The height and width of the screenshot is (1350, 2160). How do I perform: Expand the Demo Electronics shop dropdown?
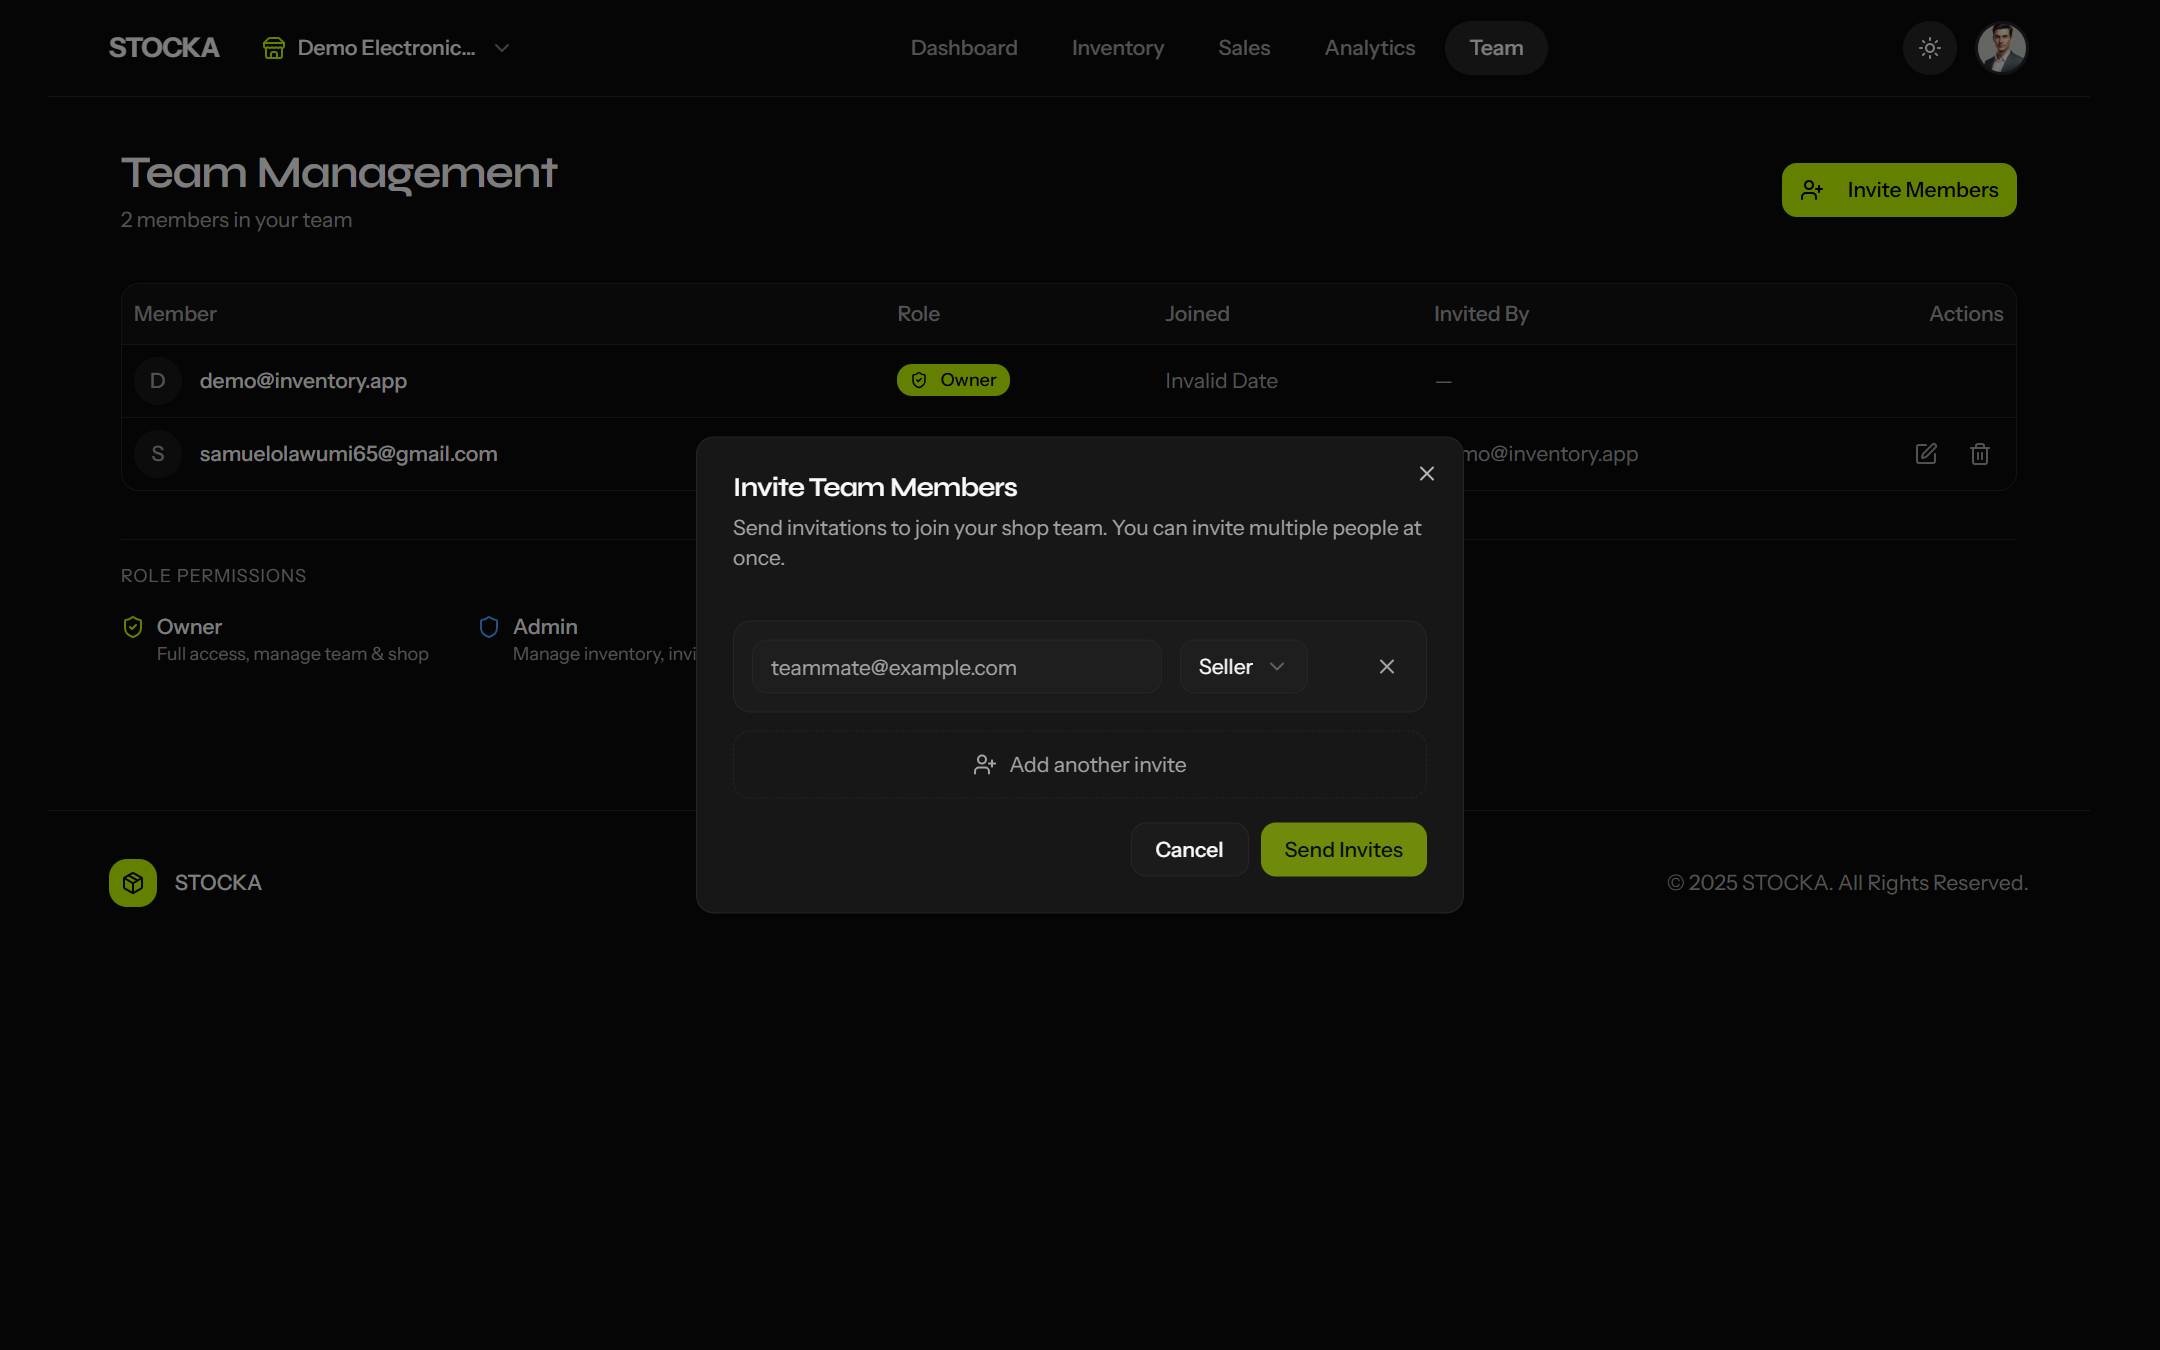tap(502, 48)
